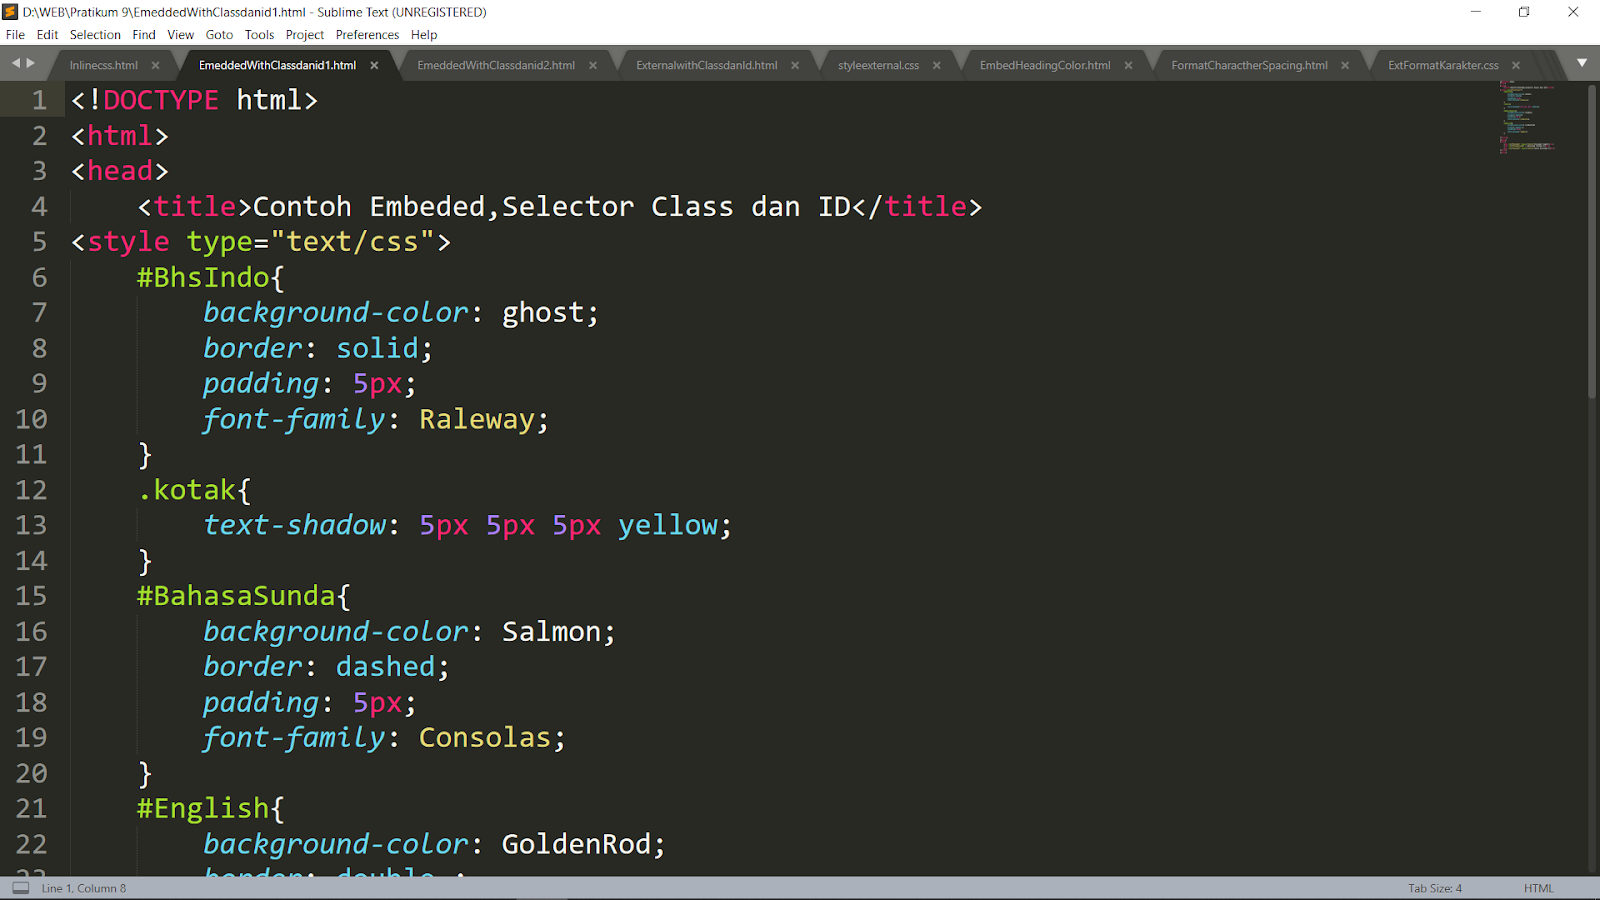Click the head tag on line 3

pos(120,171)
